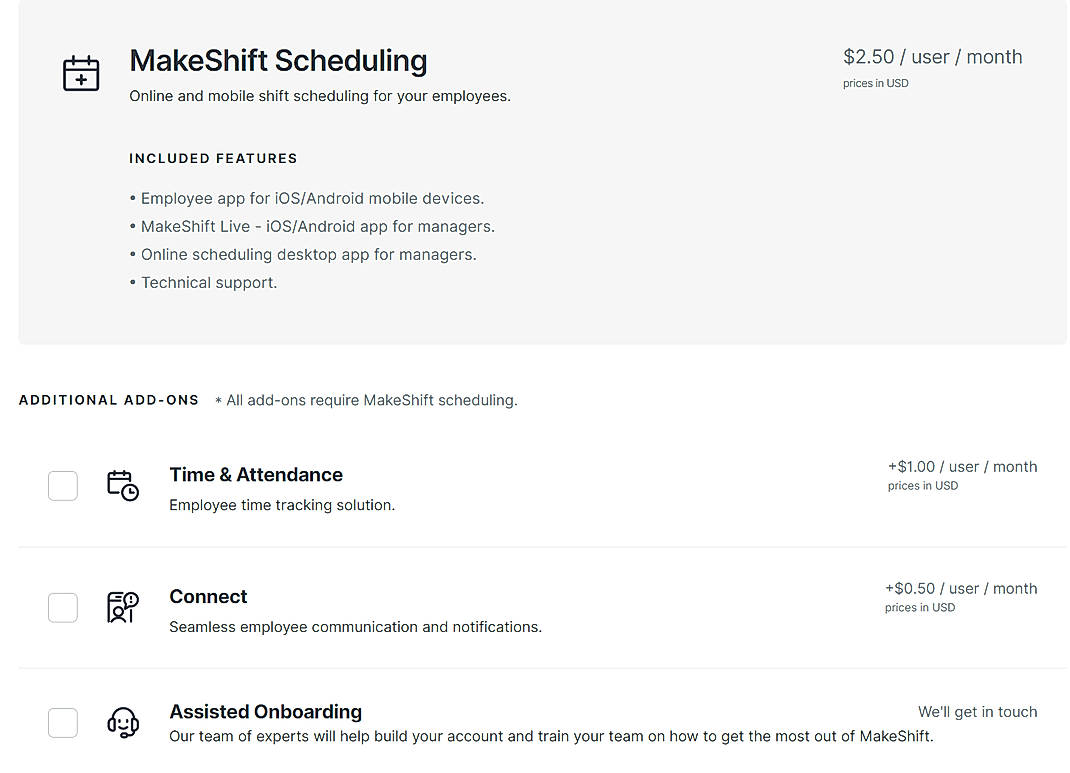Select the $2.50 per user price label
Screen dimensions: 1070x773
[932, 57]
